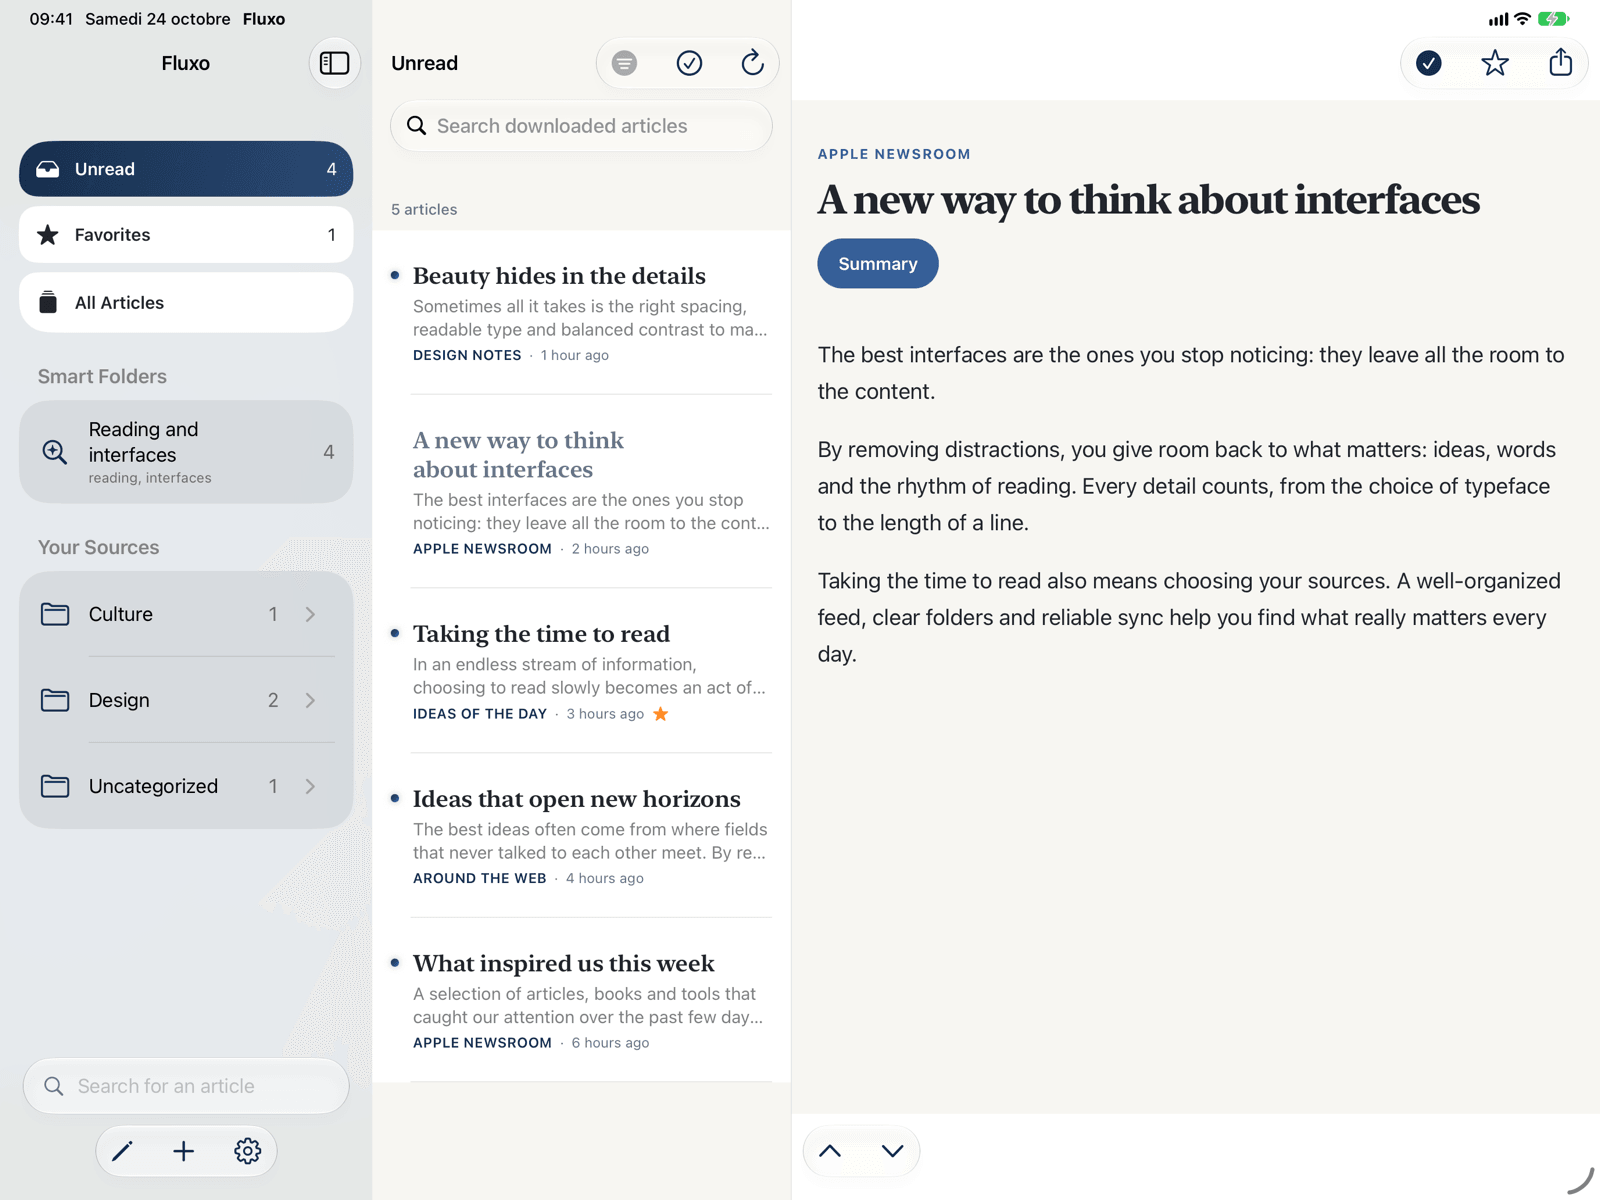
Task: Go to previous article arrow
Action: pos(830,1151)
